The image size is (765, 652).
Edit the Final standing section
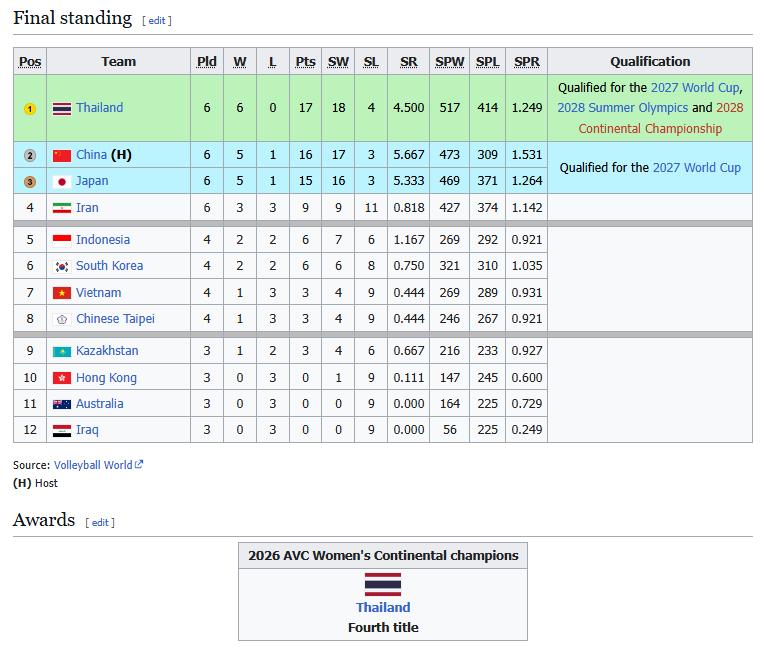tap(157, 20)
